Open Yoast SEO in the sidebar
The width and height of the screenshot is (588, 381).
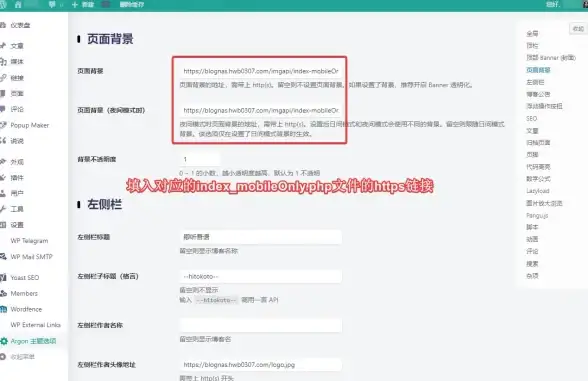click(x=25, y=278)
